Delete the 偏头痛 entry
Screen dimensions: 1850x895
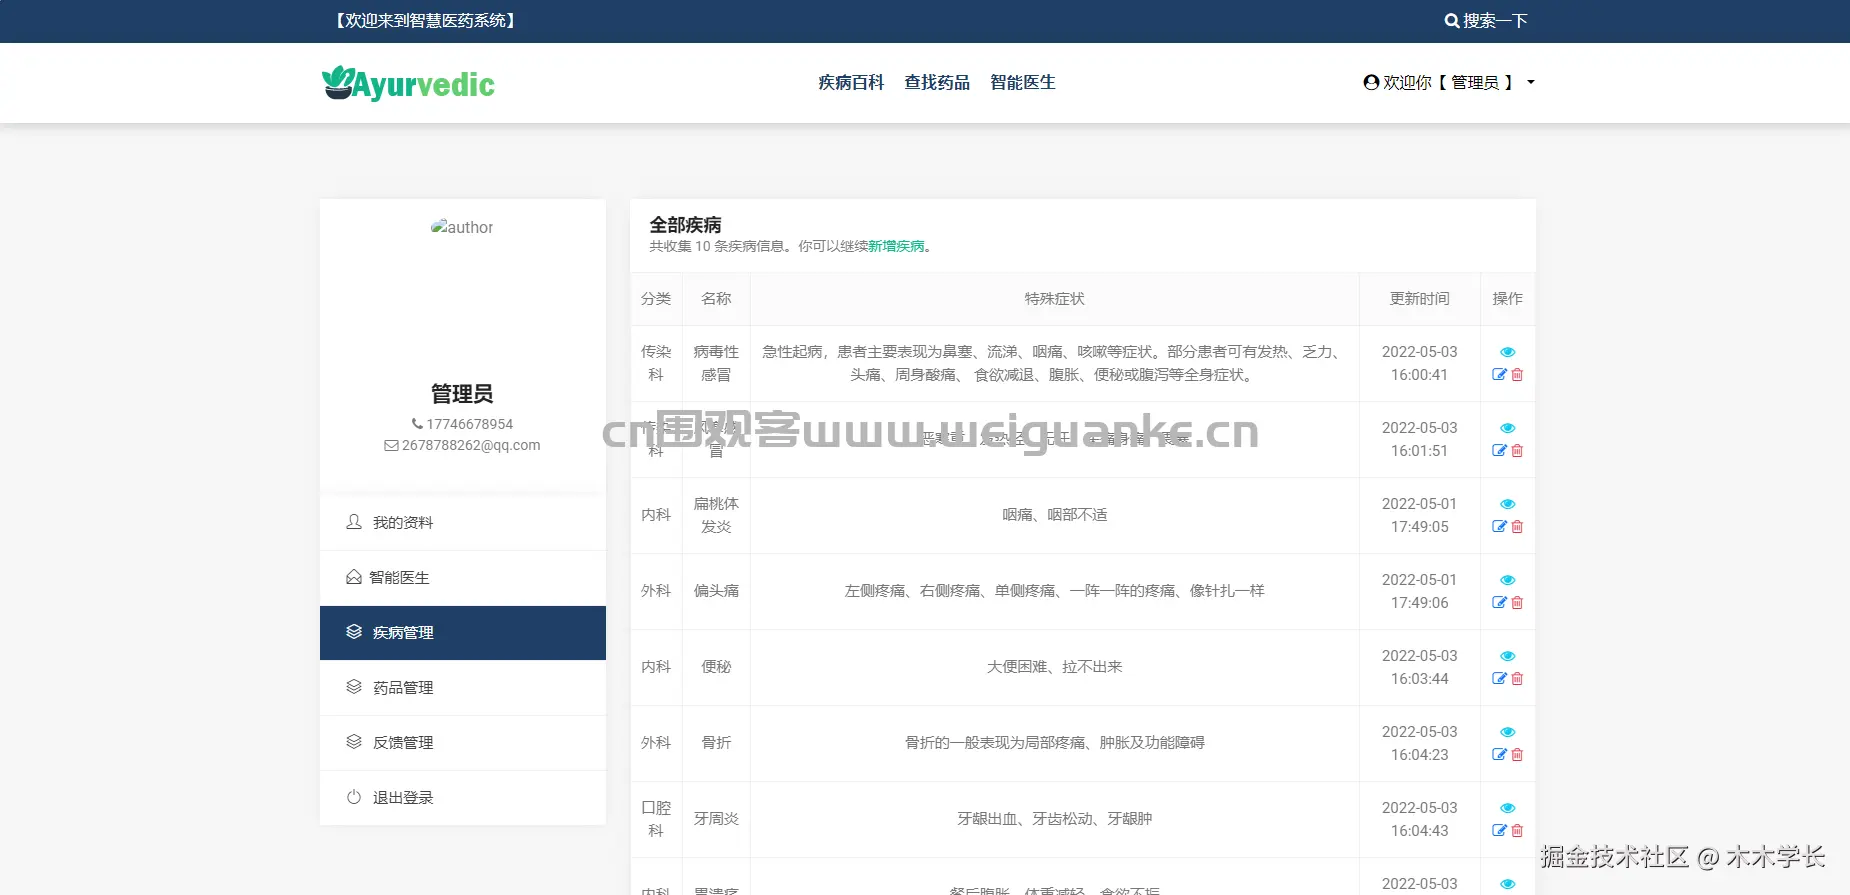click(x=1517, y=602)
